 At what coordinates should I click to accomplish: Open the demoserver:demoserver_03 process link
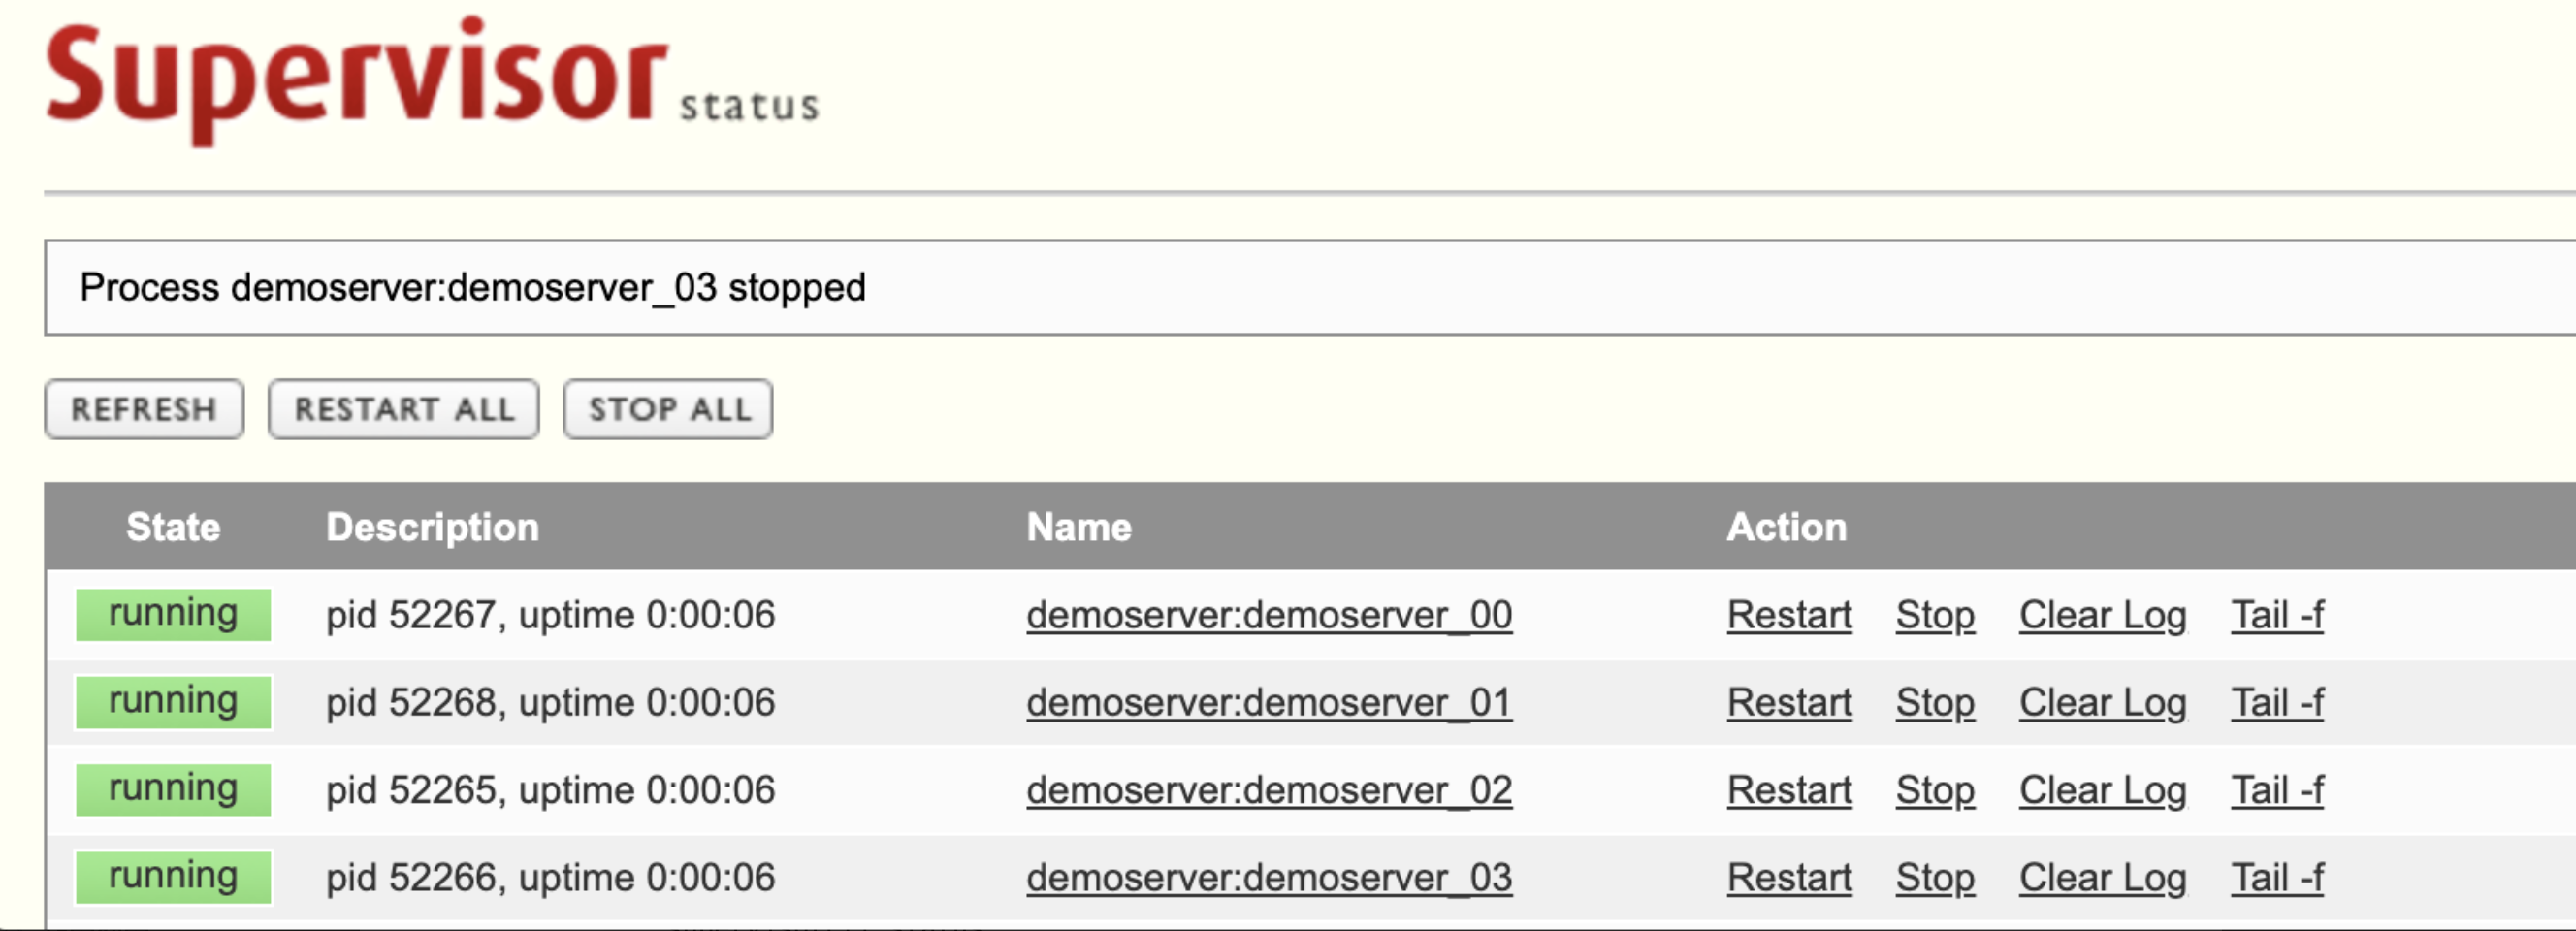(x=1269, y=877)
